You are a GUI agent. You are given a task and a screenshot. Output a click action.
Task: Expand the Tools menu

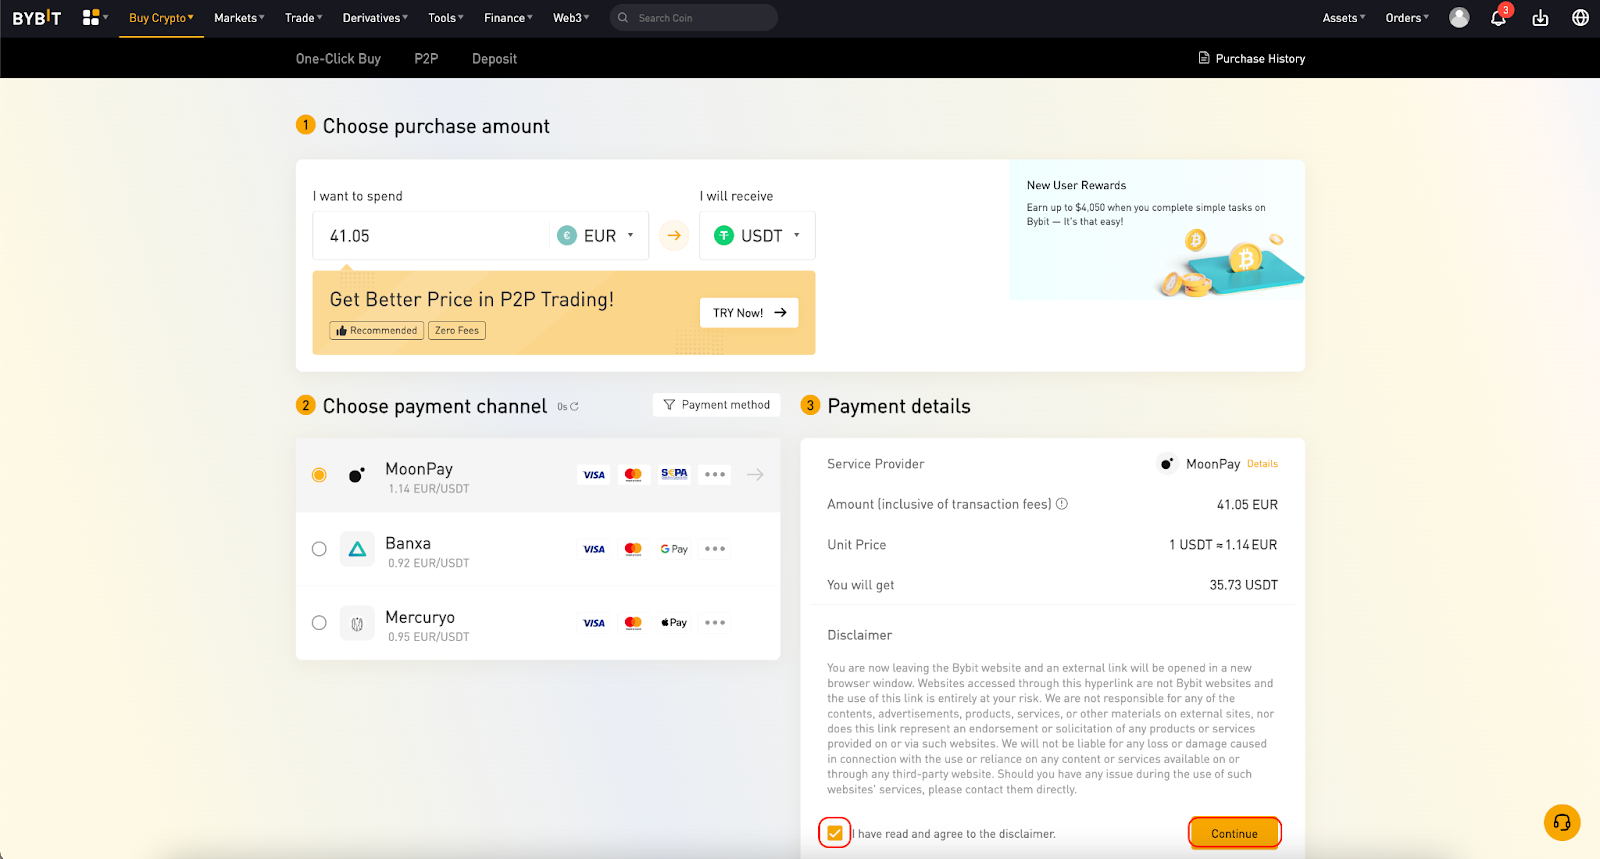coord(446,18)
